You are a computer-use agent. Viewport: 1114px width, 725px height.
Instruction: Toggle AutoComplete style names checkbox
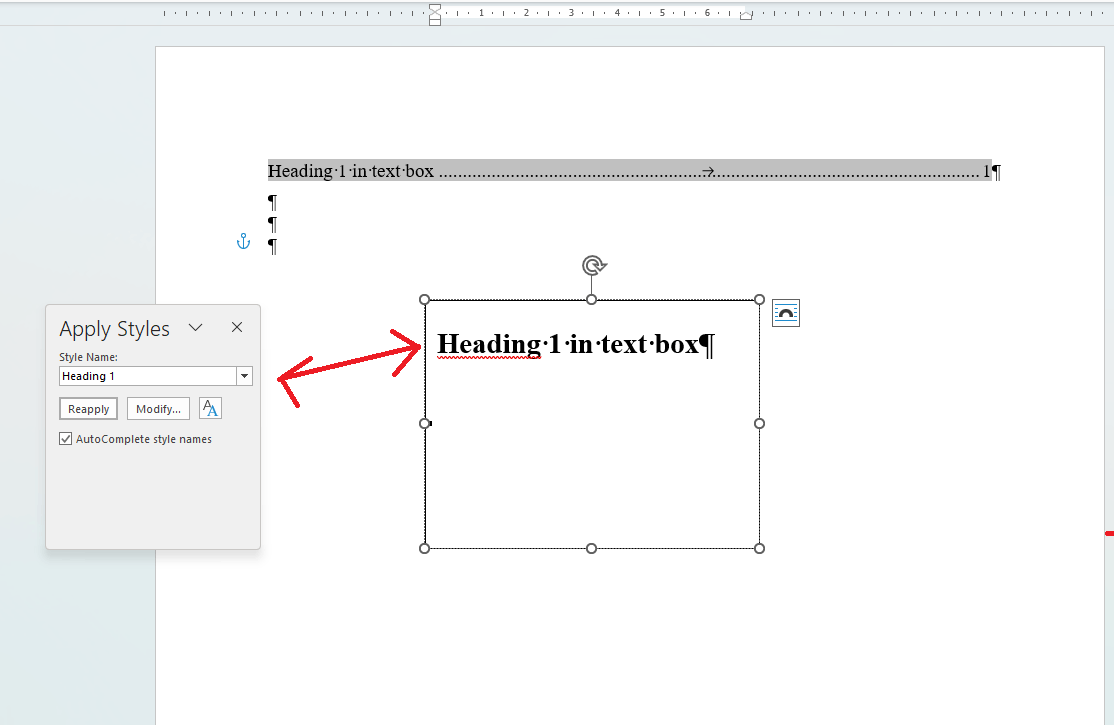click(x=65, y=439)
